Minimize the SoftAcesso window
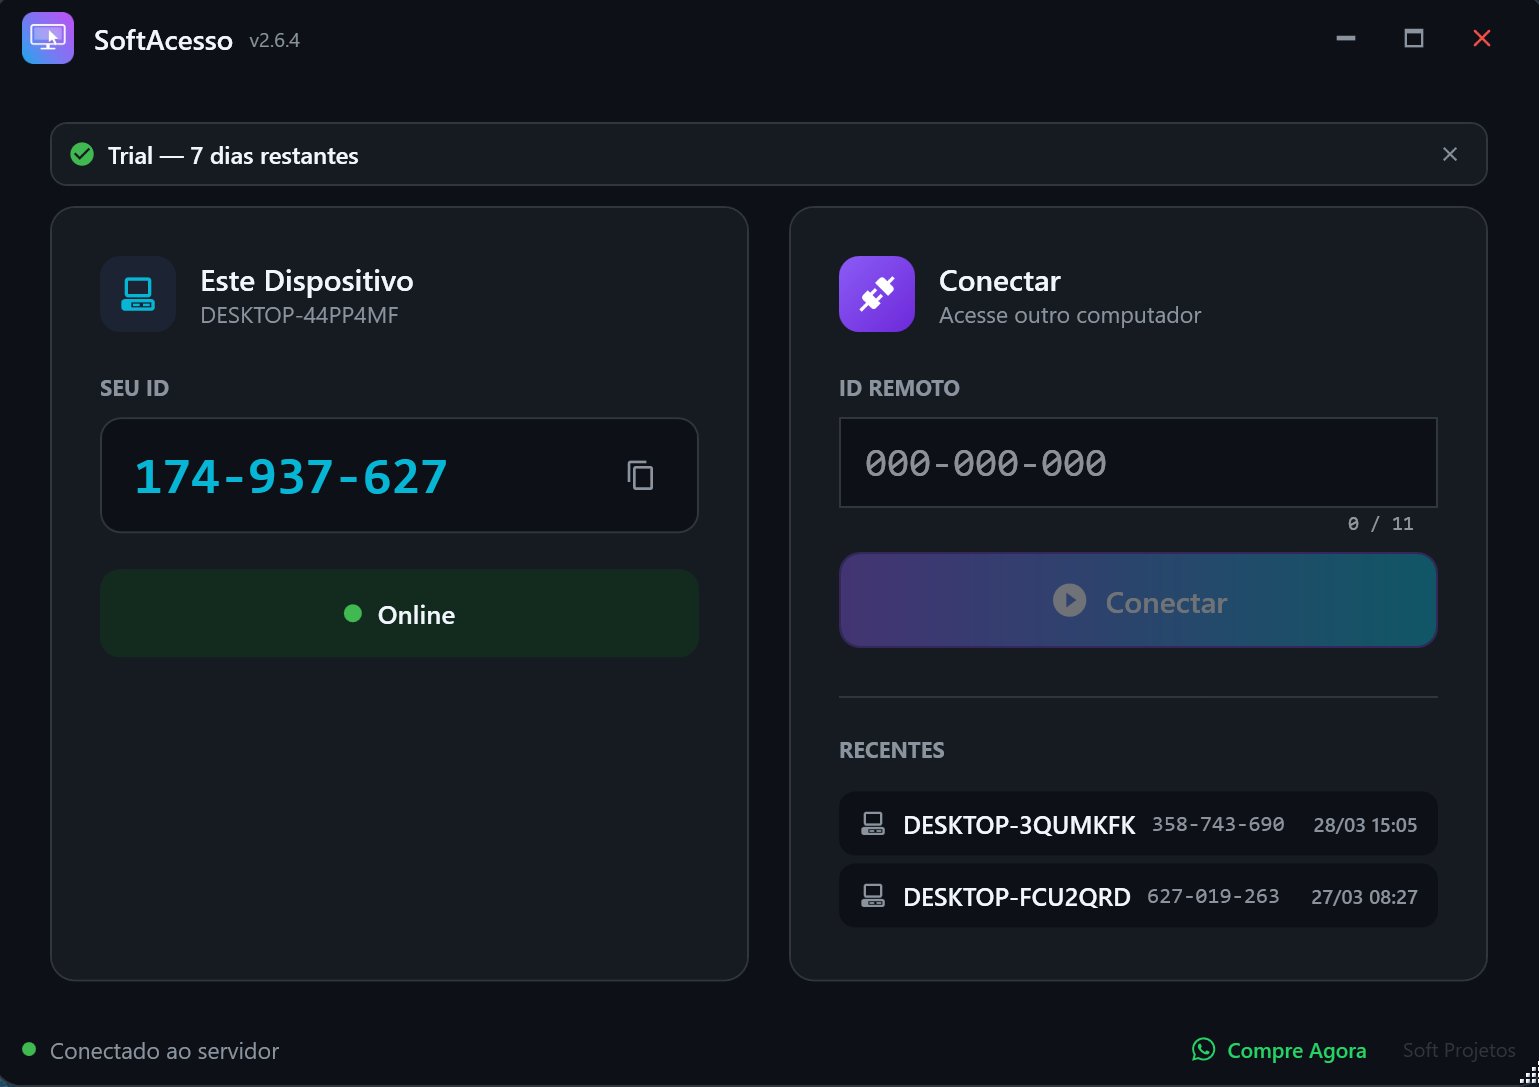The width and height of the screenshot is (1539, 1087). pyautogui.click(x=1346, y=38)
